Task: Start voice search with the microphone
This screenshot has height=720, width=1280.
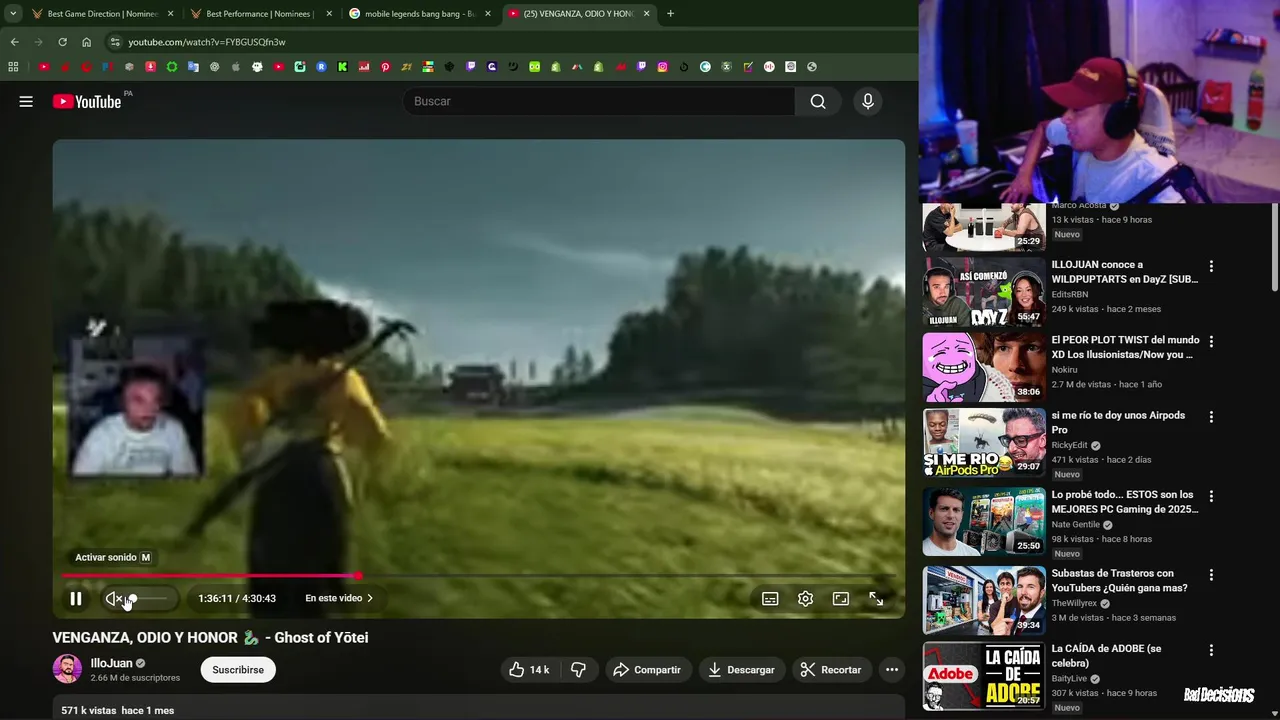Action: tap(868, 101)
